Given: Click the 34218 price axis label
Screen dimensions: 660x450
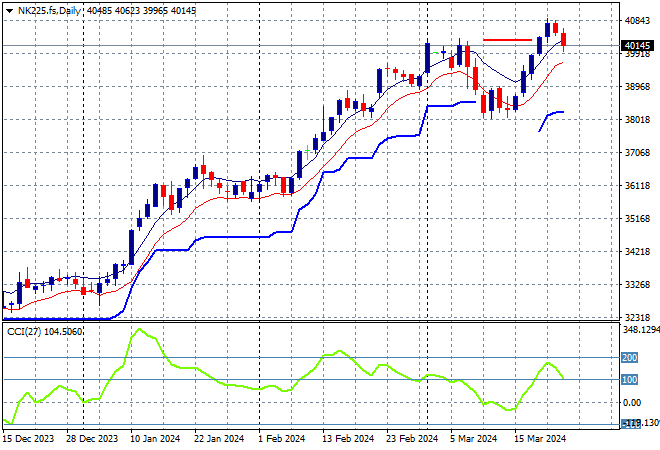Looking at the screenshot, I should pos(637,252).
